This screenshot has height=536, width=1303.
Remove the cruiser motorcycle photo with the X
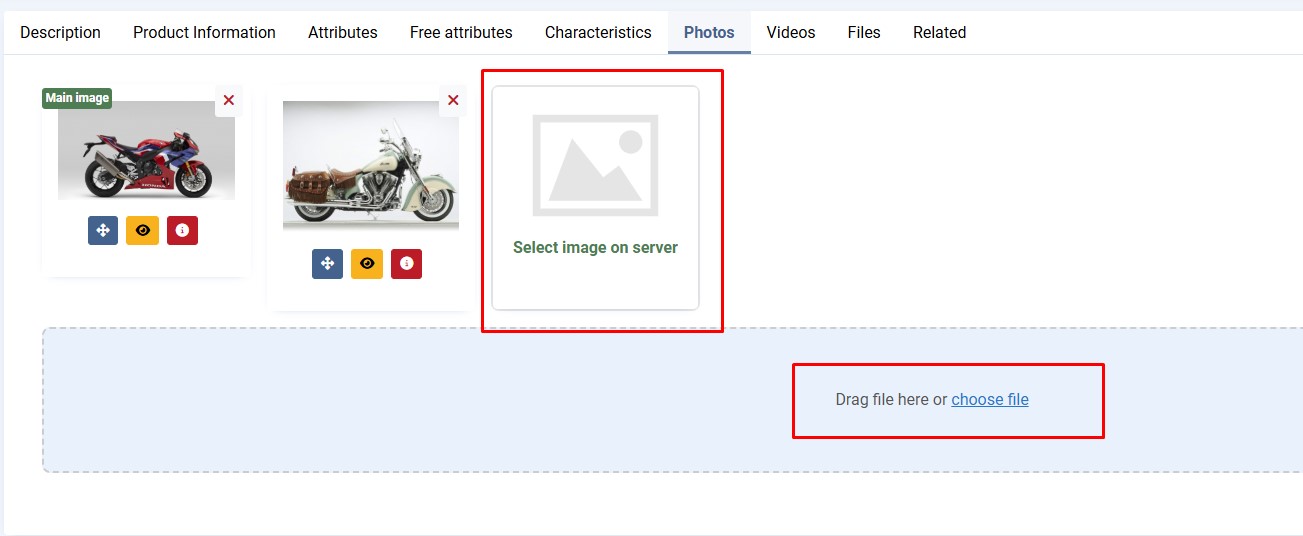tap(453, 100)
